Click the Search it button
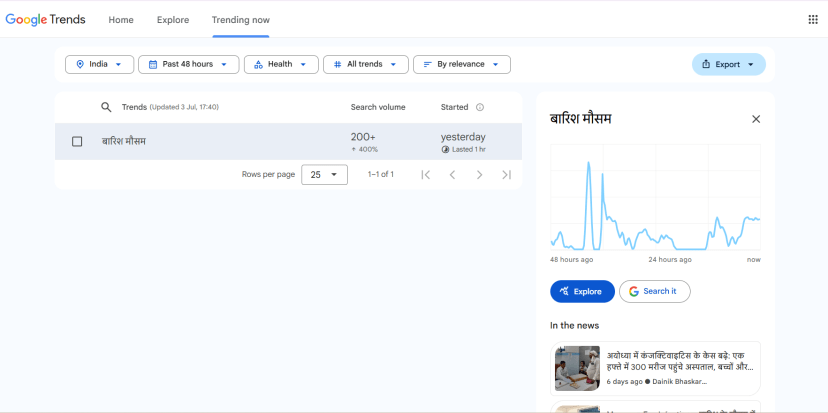Image resolution: width=828 pixels, height=413 pixels. click(654, 292)
